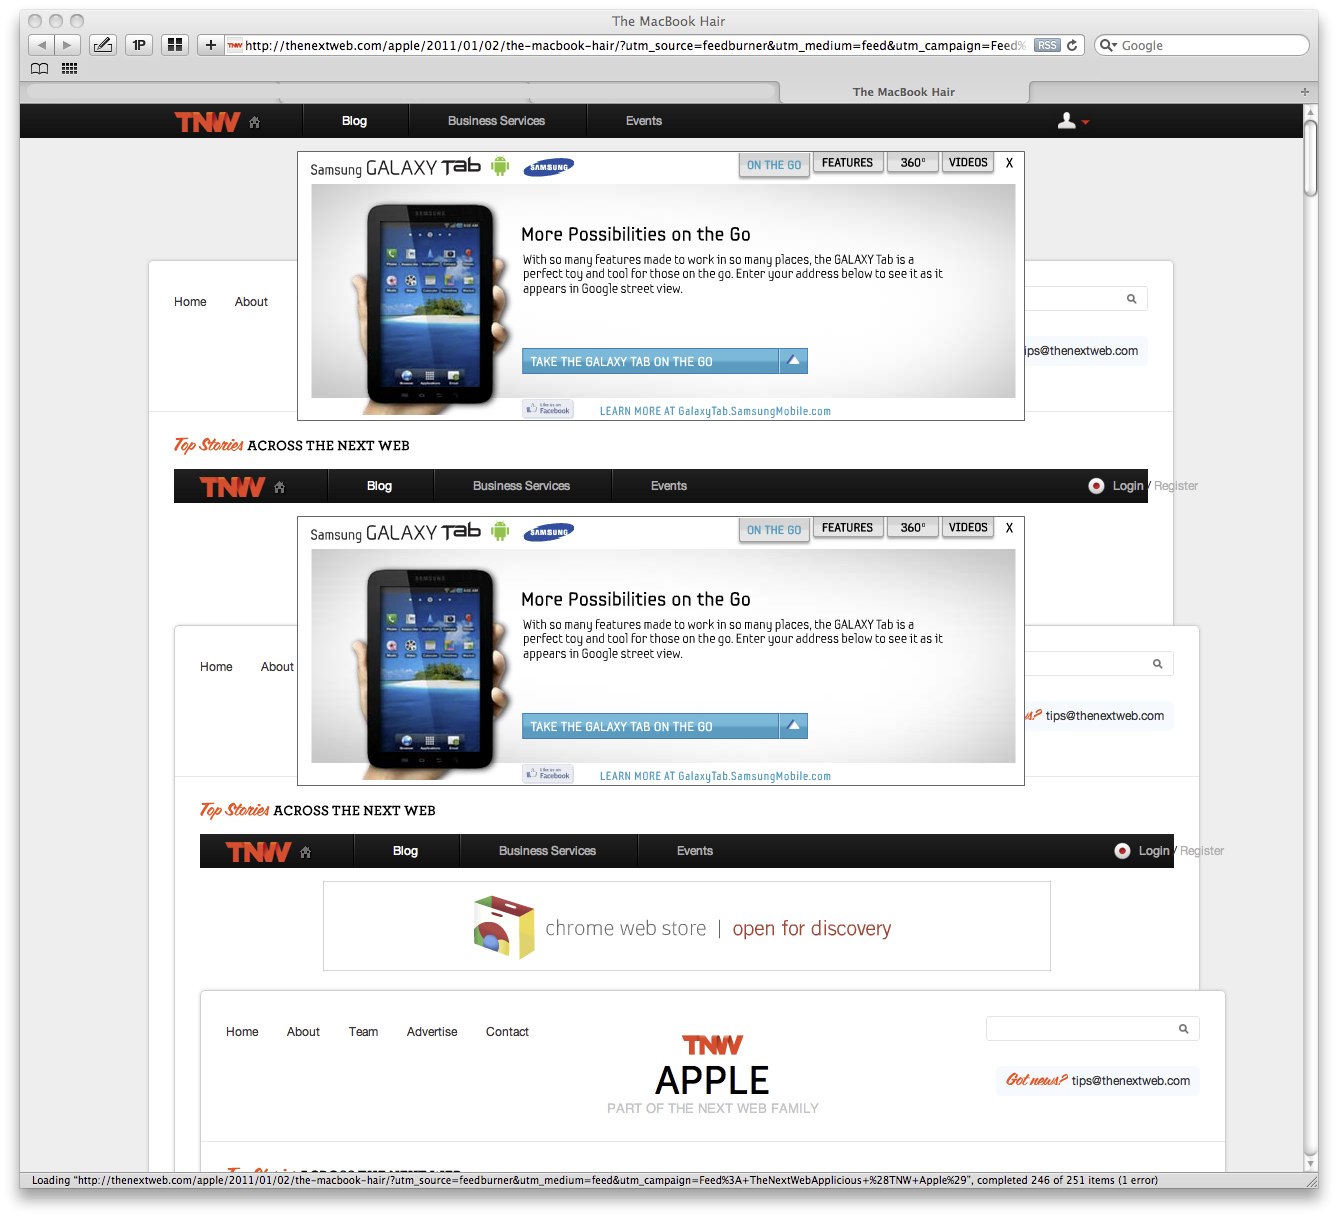Screen dimensions: 1338x1218
Task: Open the Top Sites grid icon
Action: click(175, 45)
